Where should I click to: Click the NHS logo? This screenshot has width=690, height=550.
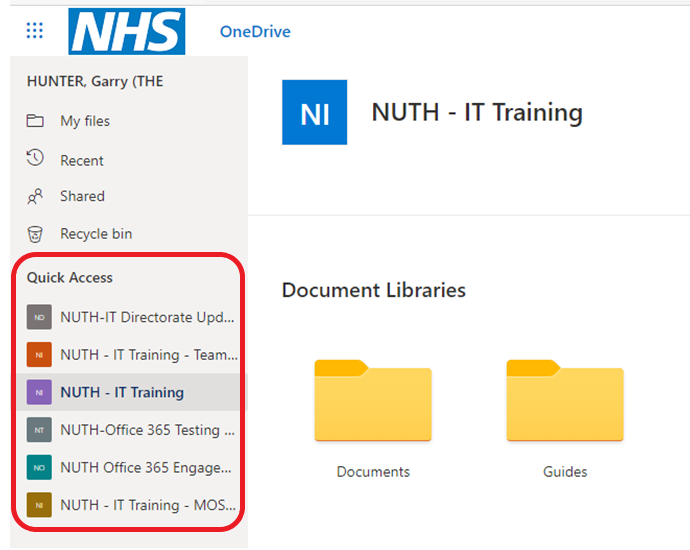127,31
